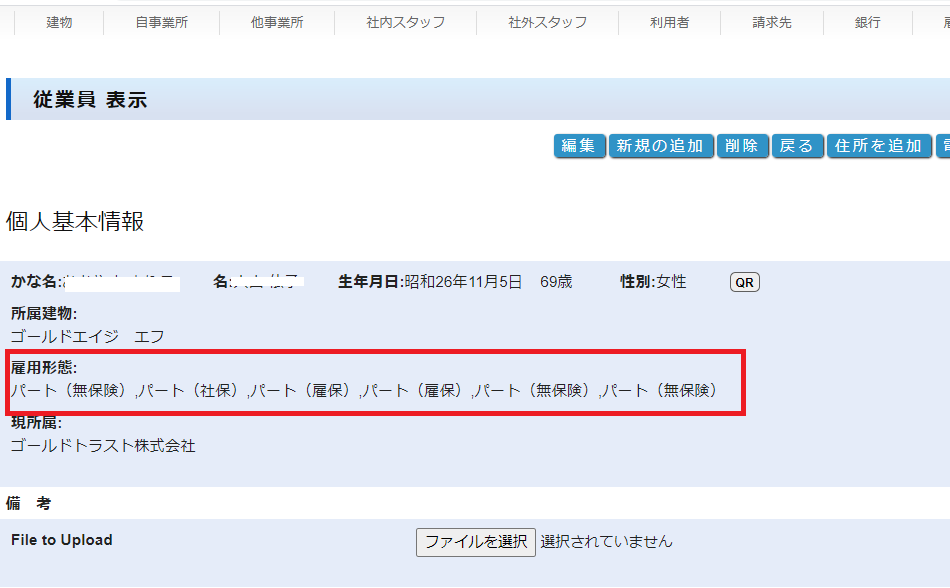This screenshot has height=588, width=950.
Task: Click the 従業員 表示 page heading
Action: tap(90, 100)
